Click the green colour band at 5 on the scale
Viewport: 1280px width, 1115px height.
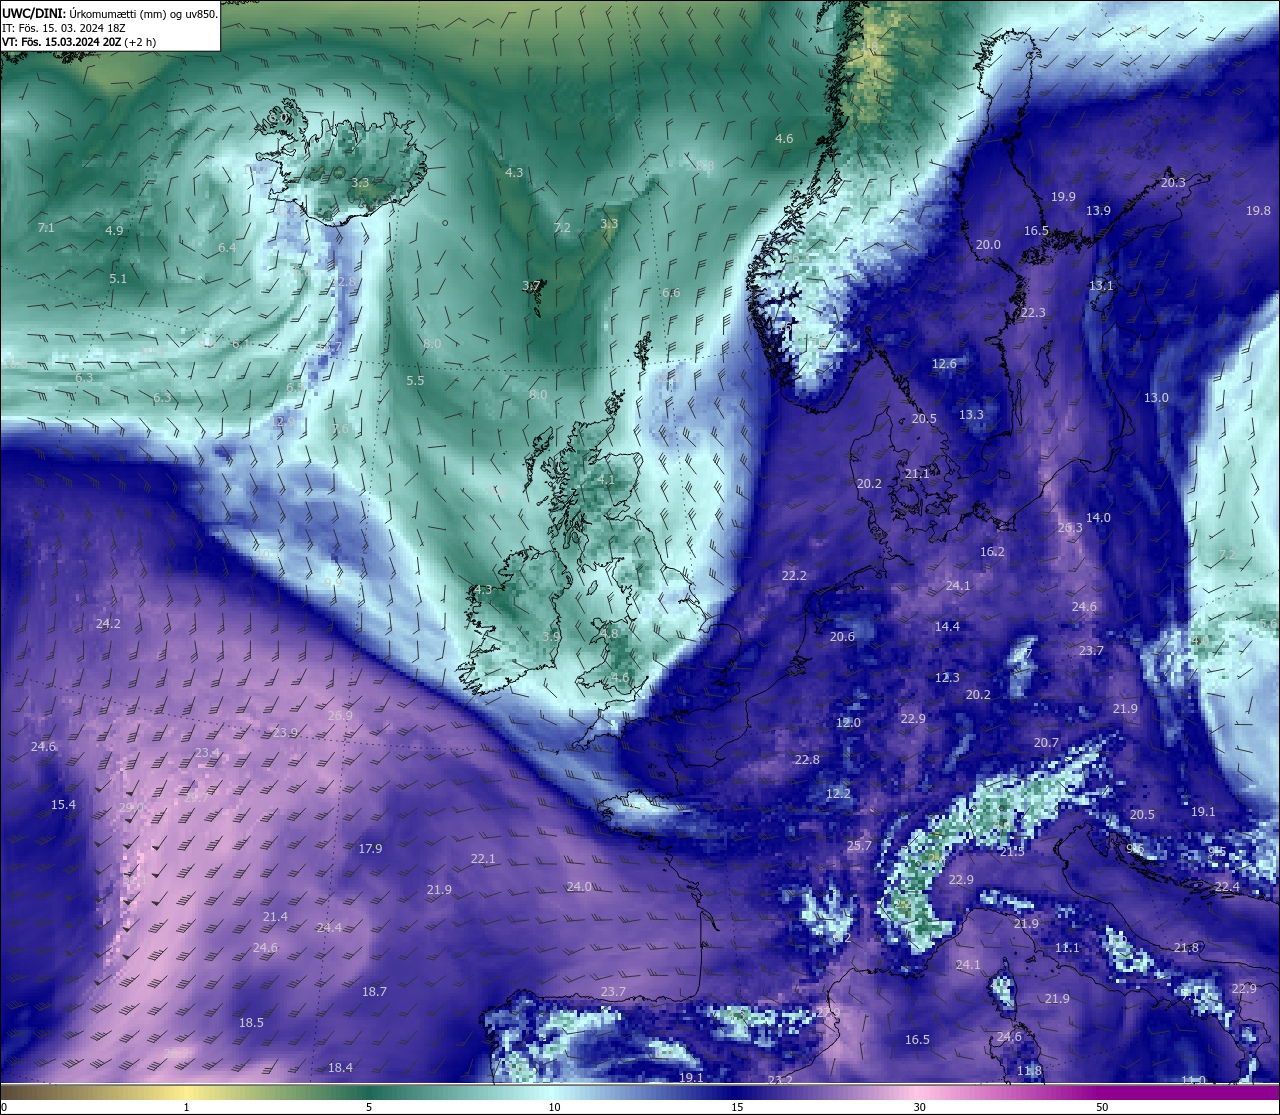[369, 1093]
